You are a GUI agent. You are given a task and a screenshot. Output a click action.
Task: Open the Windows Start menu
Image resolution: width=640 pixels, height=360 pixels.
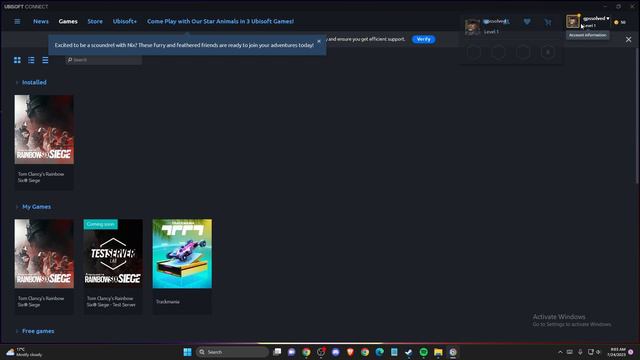[x=187, y=352]
